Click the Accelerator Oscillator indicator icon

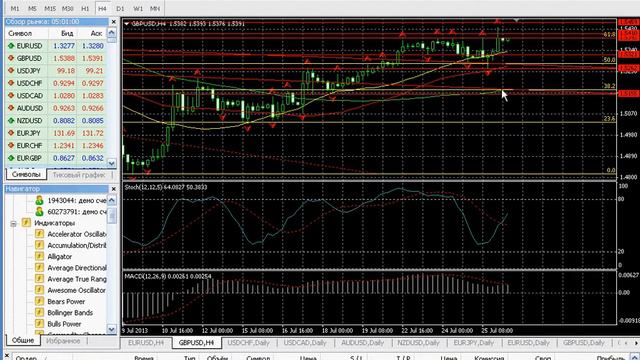39,234
